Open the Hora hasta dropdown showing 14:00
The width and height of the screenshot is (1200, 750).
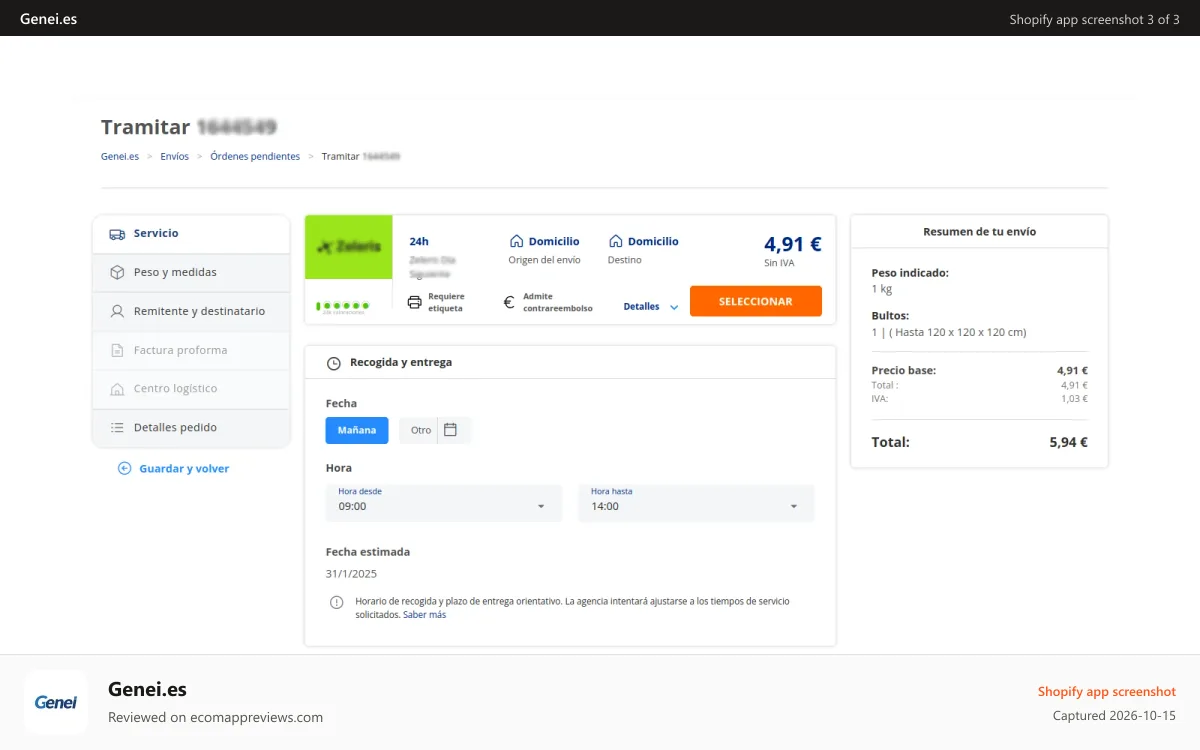pos(696,503)
